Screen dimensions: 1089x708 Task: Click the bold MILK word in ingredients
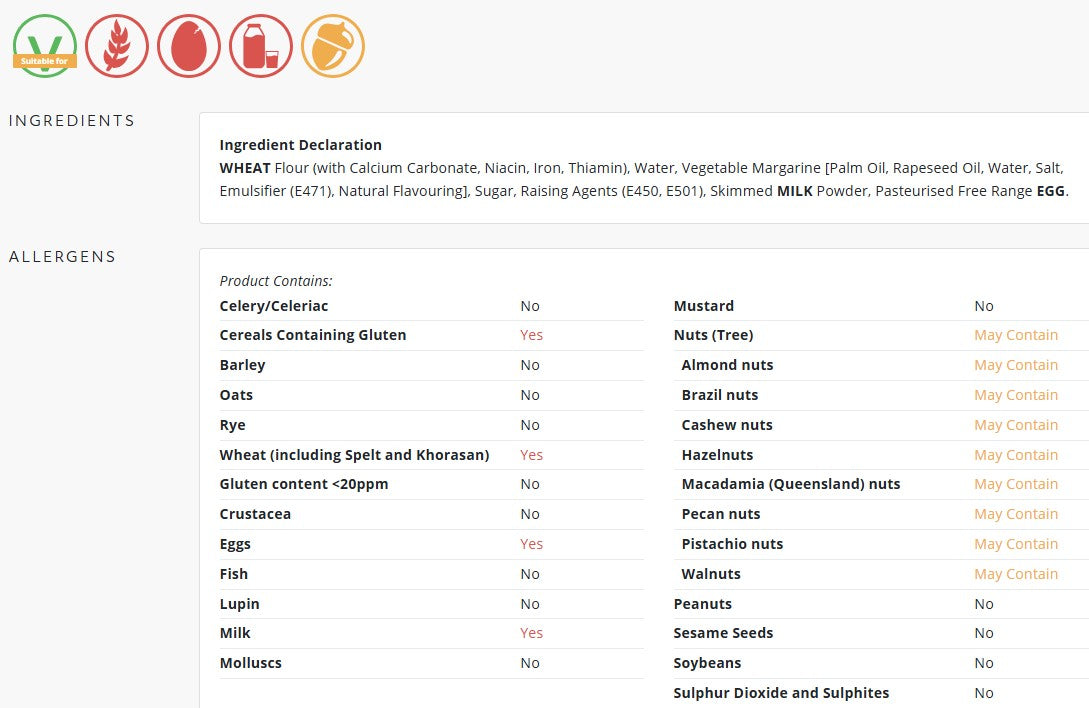pyautogui.click(x=795, y=191)
